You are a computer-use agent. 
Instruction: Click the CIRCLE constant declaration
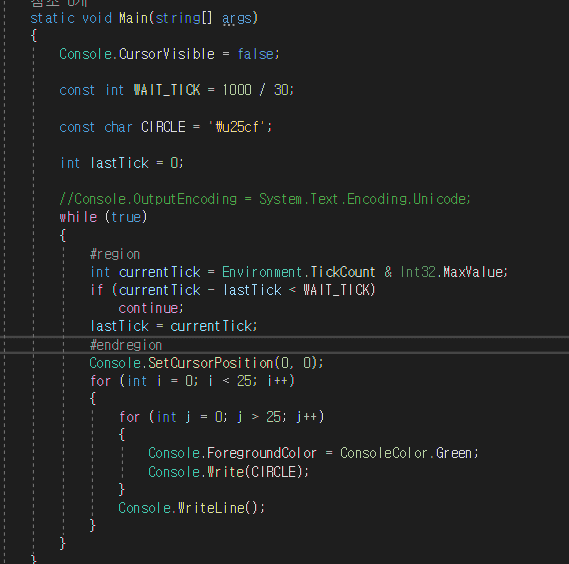[x=165, y=127]
